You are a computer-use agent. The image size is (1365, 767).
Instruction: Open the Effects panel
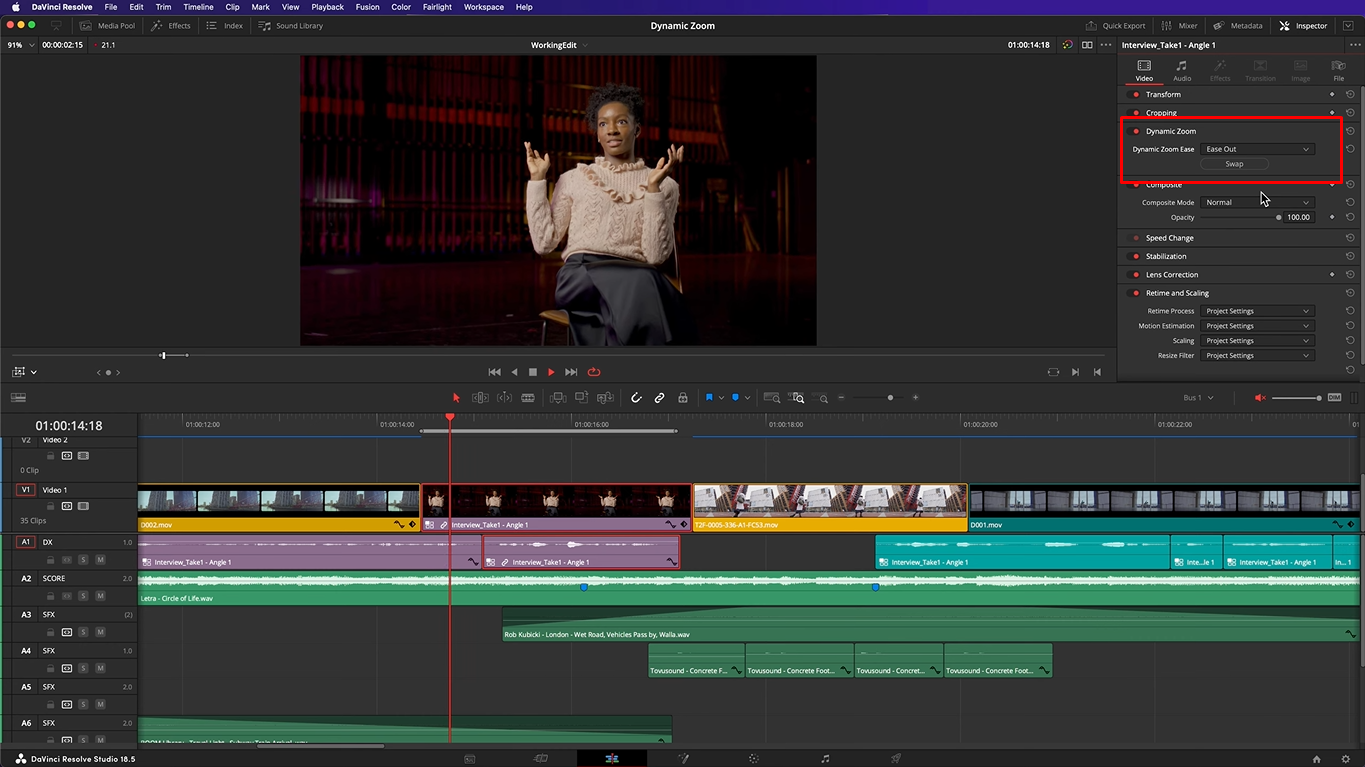[170, 25]
